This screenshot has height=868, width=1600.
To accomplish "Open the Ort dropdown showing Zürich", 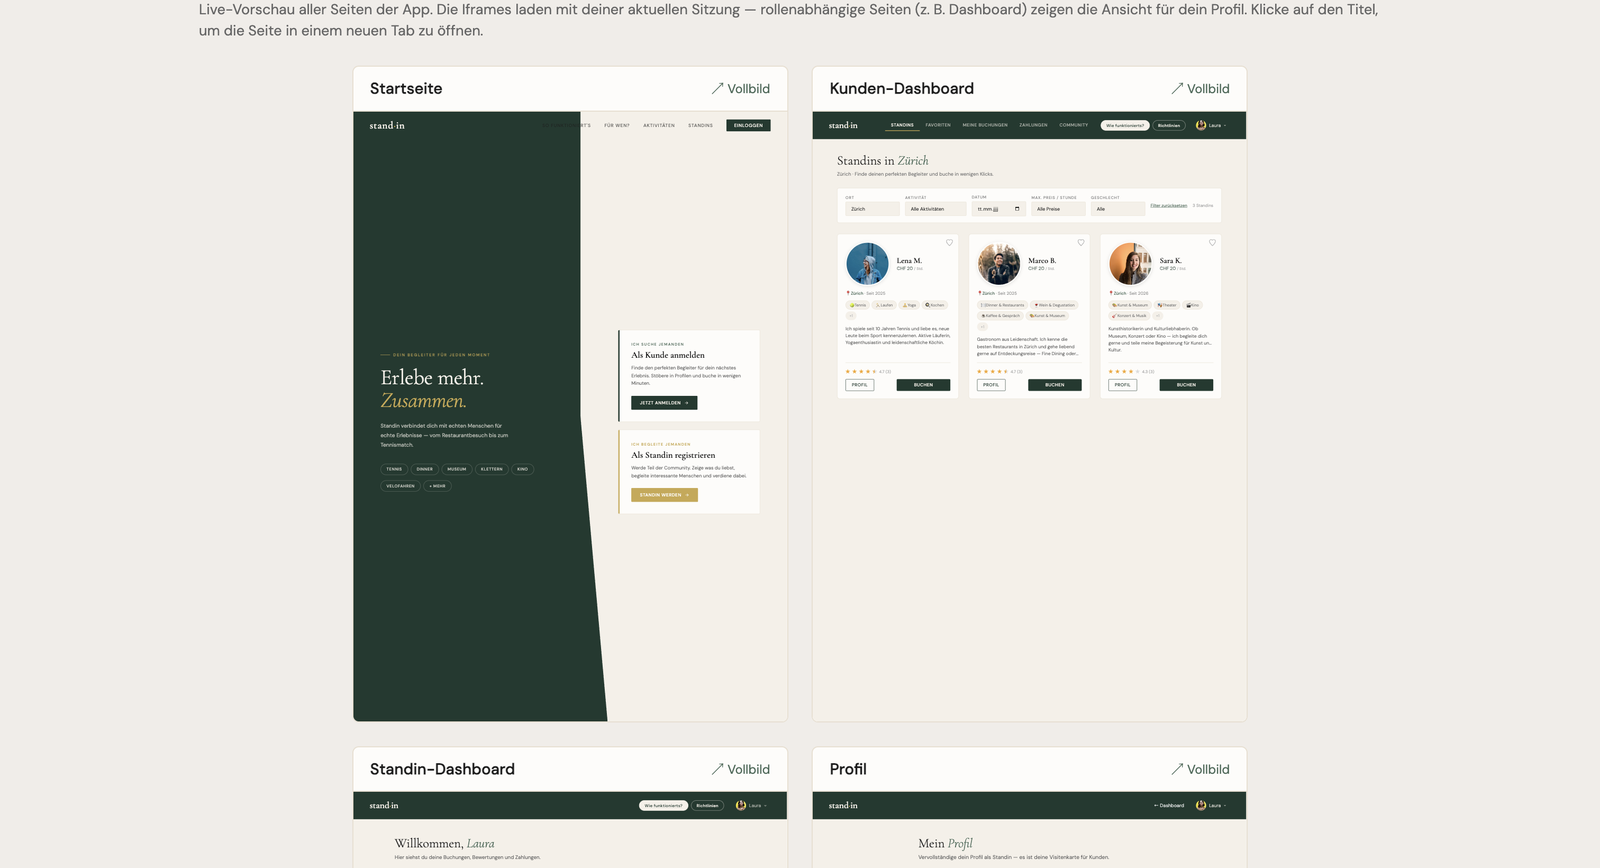I will [872, 209].
